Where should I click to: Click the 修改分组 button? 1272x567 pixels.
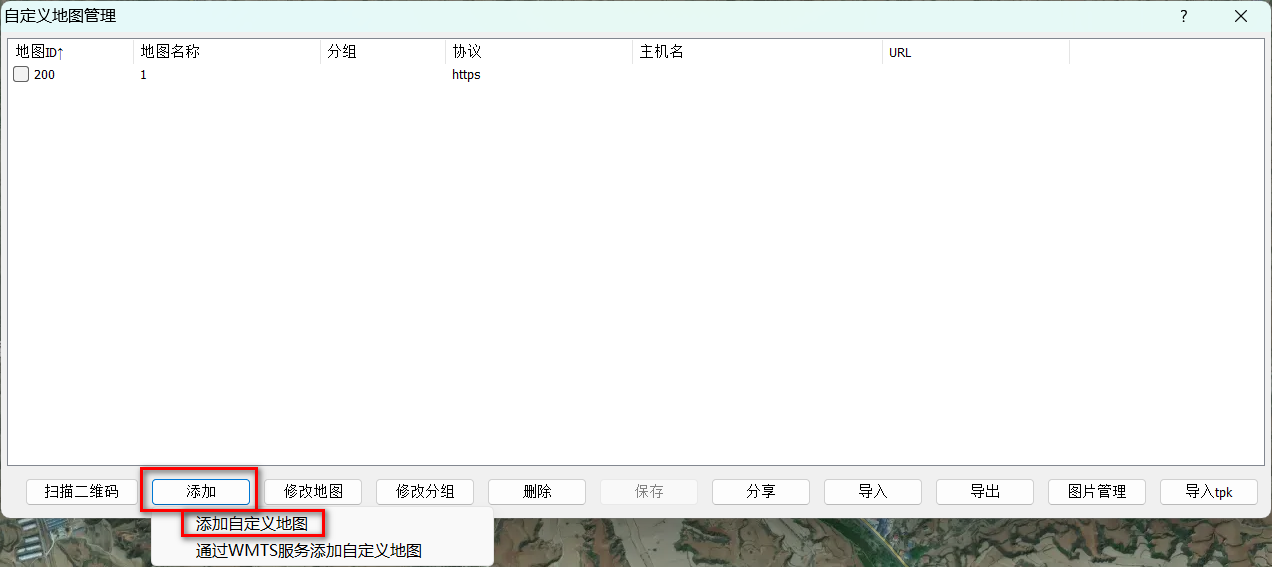click(x=425, y=491)
